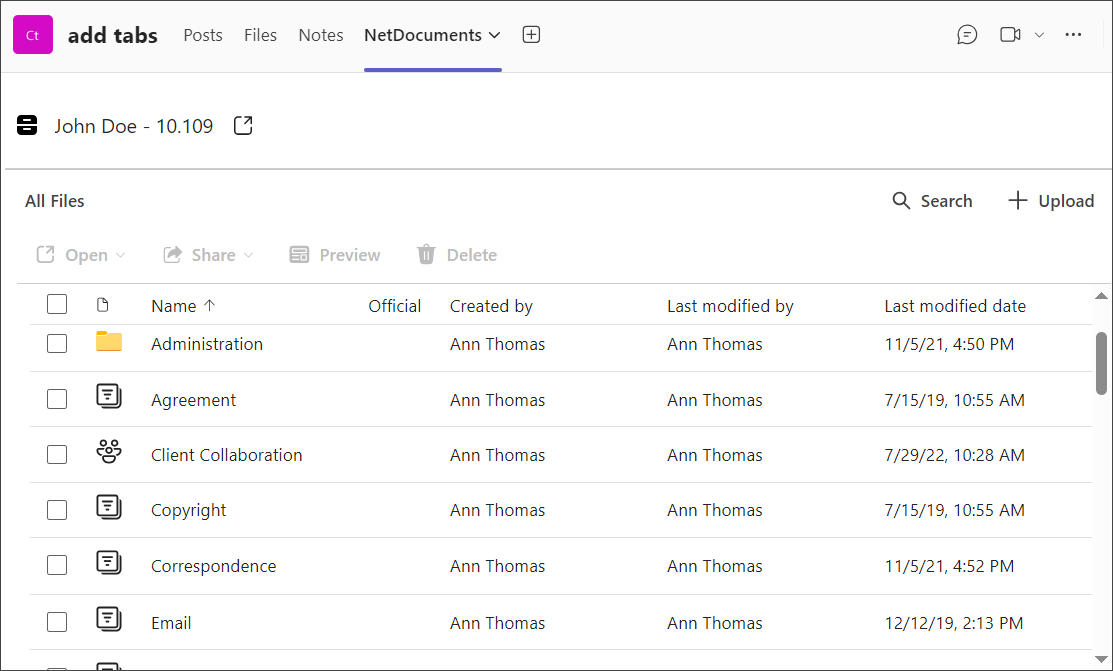Check the checkbox next to Email
The image size is (1113, 671).
coord(57,620)
